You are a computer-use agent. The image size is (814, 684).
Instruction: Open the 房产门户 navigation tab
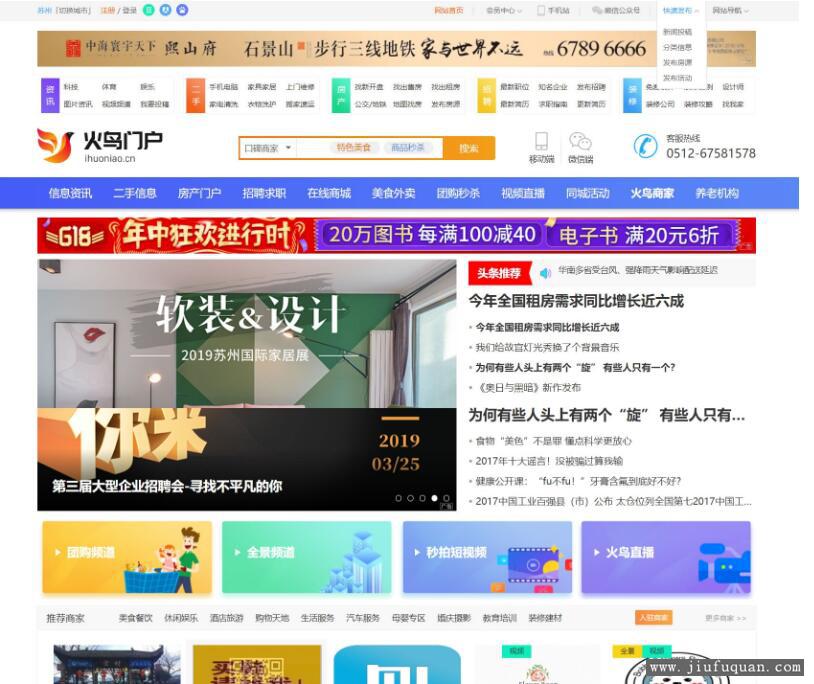tap(199, 194)
